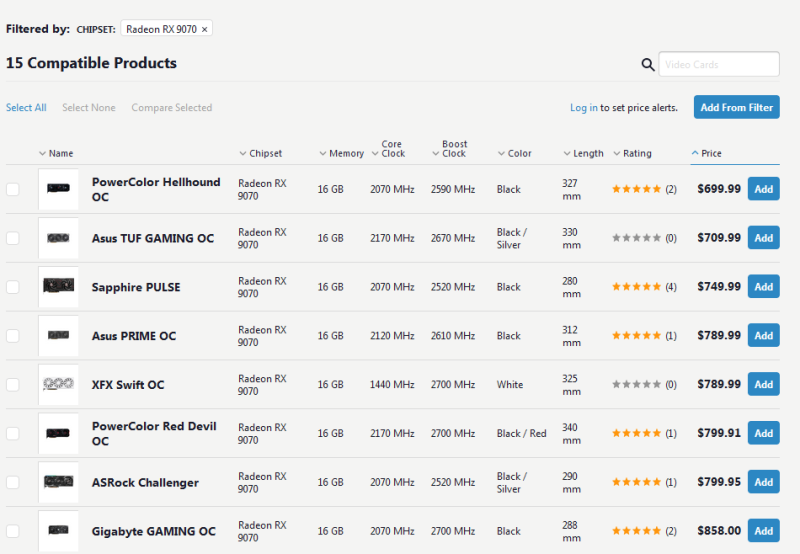The image size is (800, 554).
Task: Open XFX Swift OC product thumbnail
Action: [x=58, y=384]
